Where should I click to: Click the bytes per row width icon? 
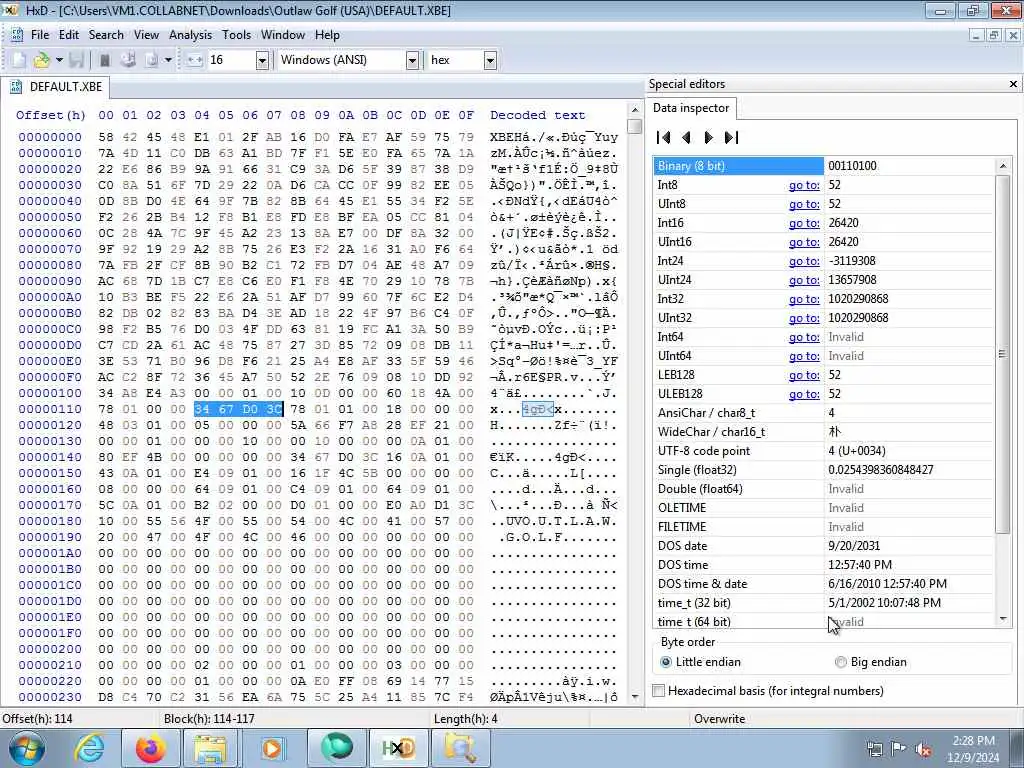pos(195,60)
